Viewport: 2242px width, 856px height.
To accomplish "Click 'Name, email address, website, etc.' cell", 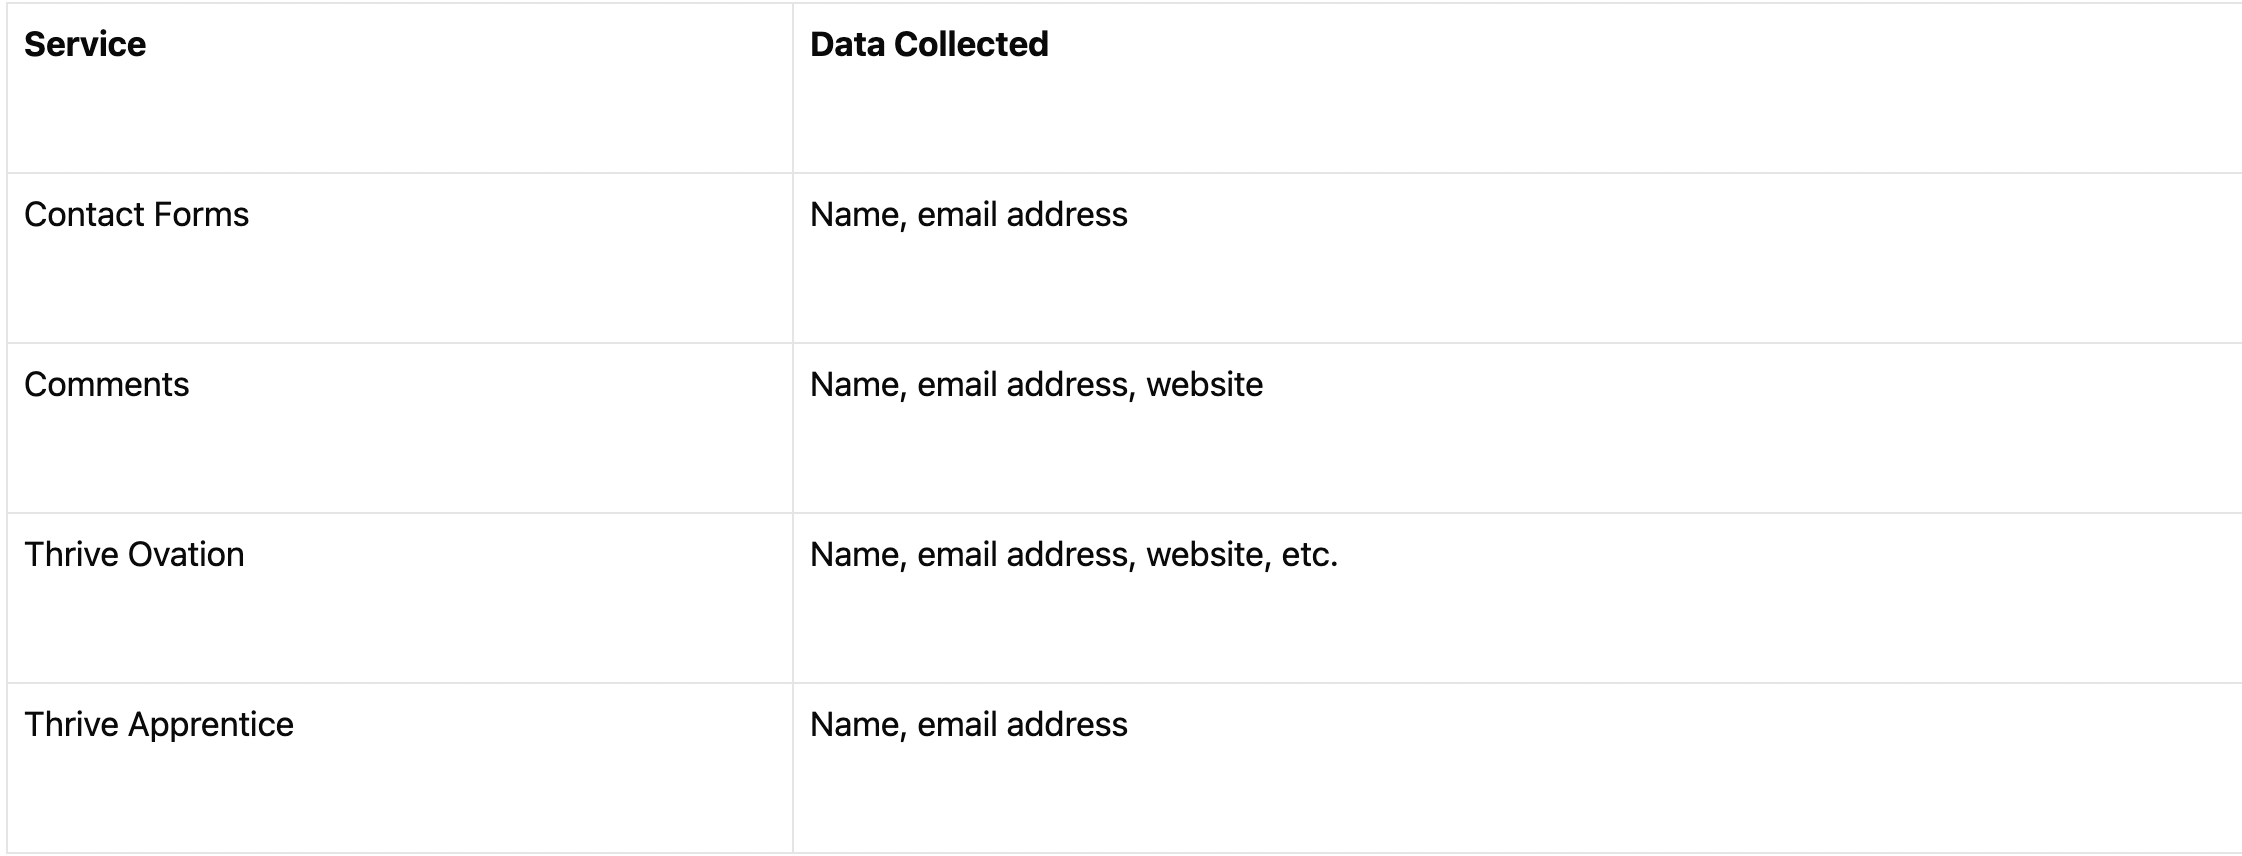I will coord(1517,598).
